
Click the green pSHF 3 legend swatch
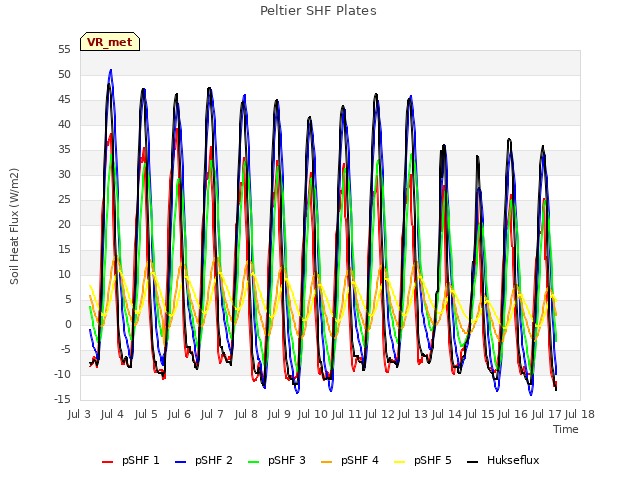pos(253,462)
